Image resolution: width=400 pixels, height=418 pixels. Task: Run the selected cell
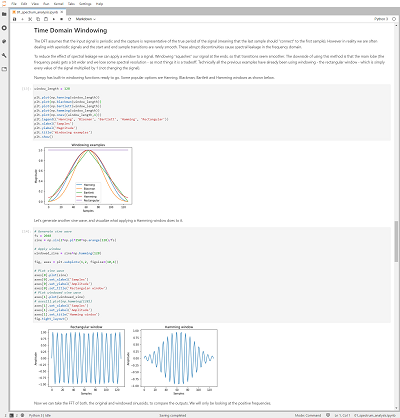click(x=54, y=19)
